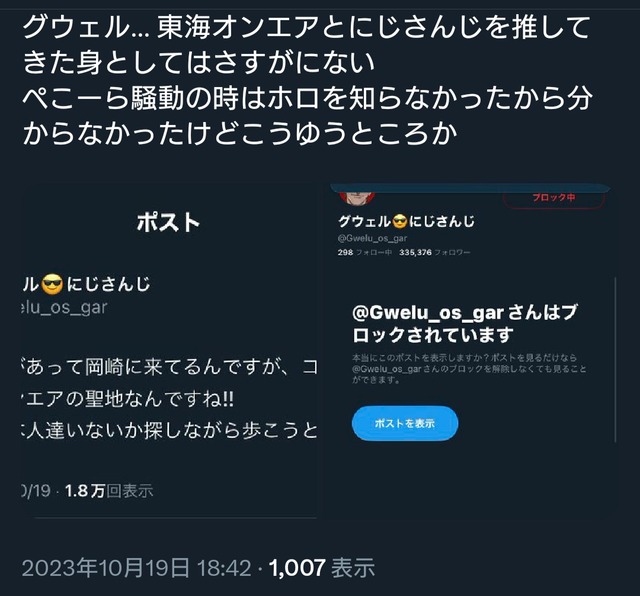
Task: Click the 1,007 表示 view count
Action: (322, 568)
